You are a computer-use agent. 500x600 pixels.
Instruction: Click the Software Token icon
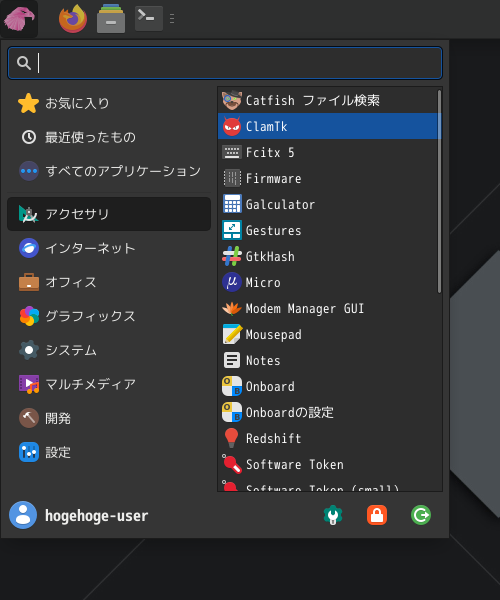pyautogui.click(x=232, y=464)
